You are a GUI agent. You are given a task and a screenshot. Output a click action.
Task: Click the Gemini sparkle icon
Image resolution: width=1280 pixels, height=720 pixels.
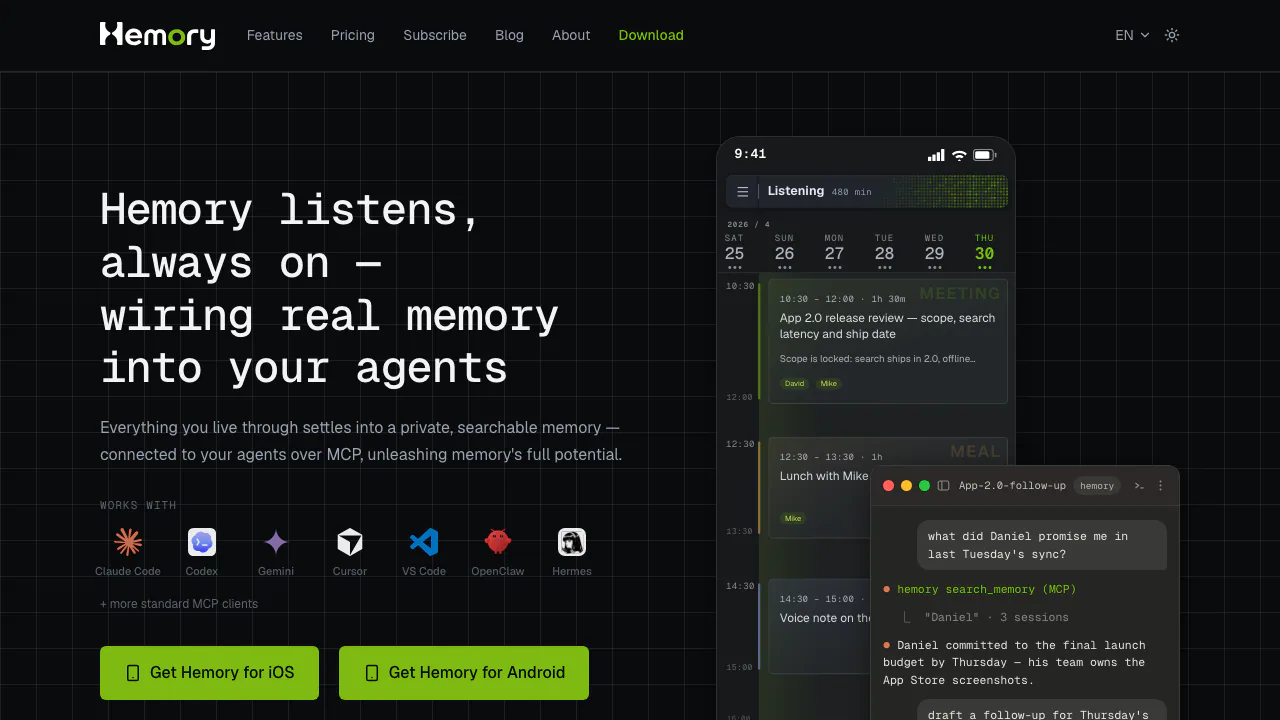(276, 542)
